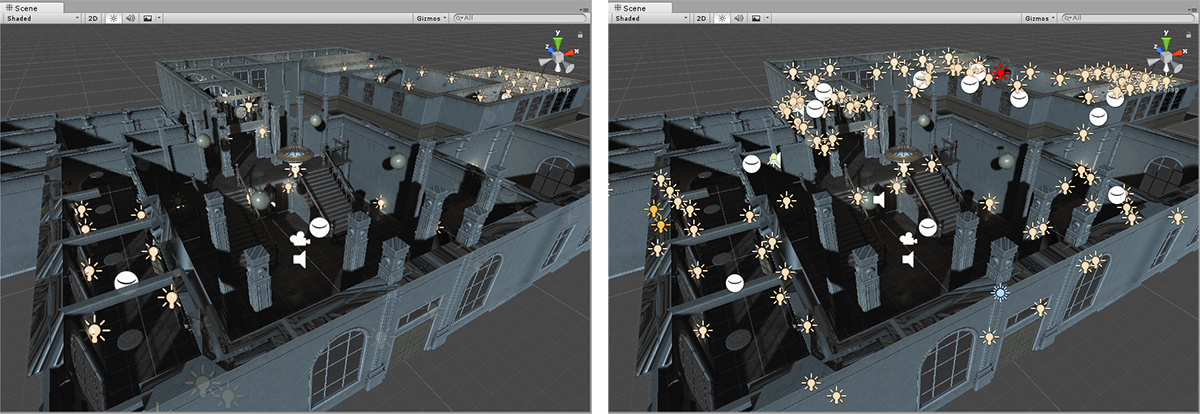Open the Gizmos dropdown in the right window

[1037, 18]
